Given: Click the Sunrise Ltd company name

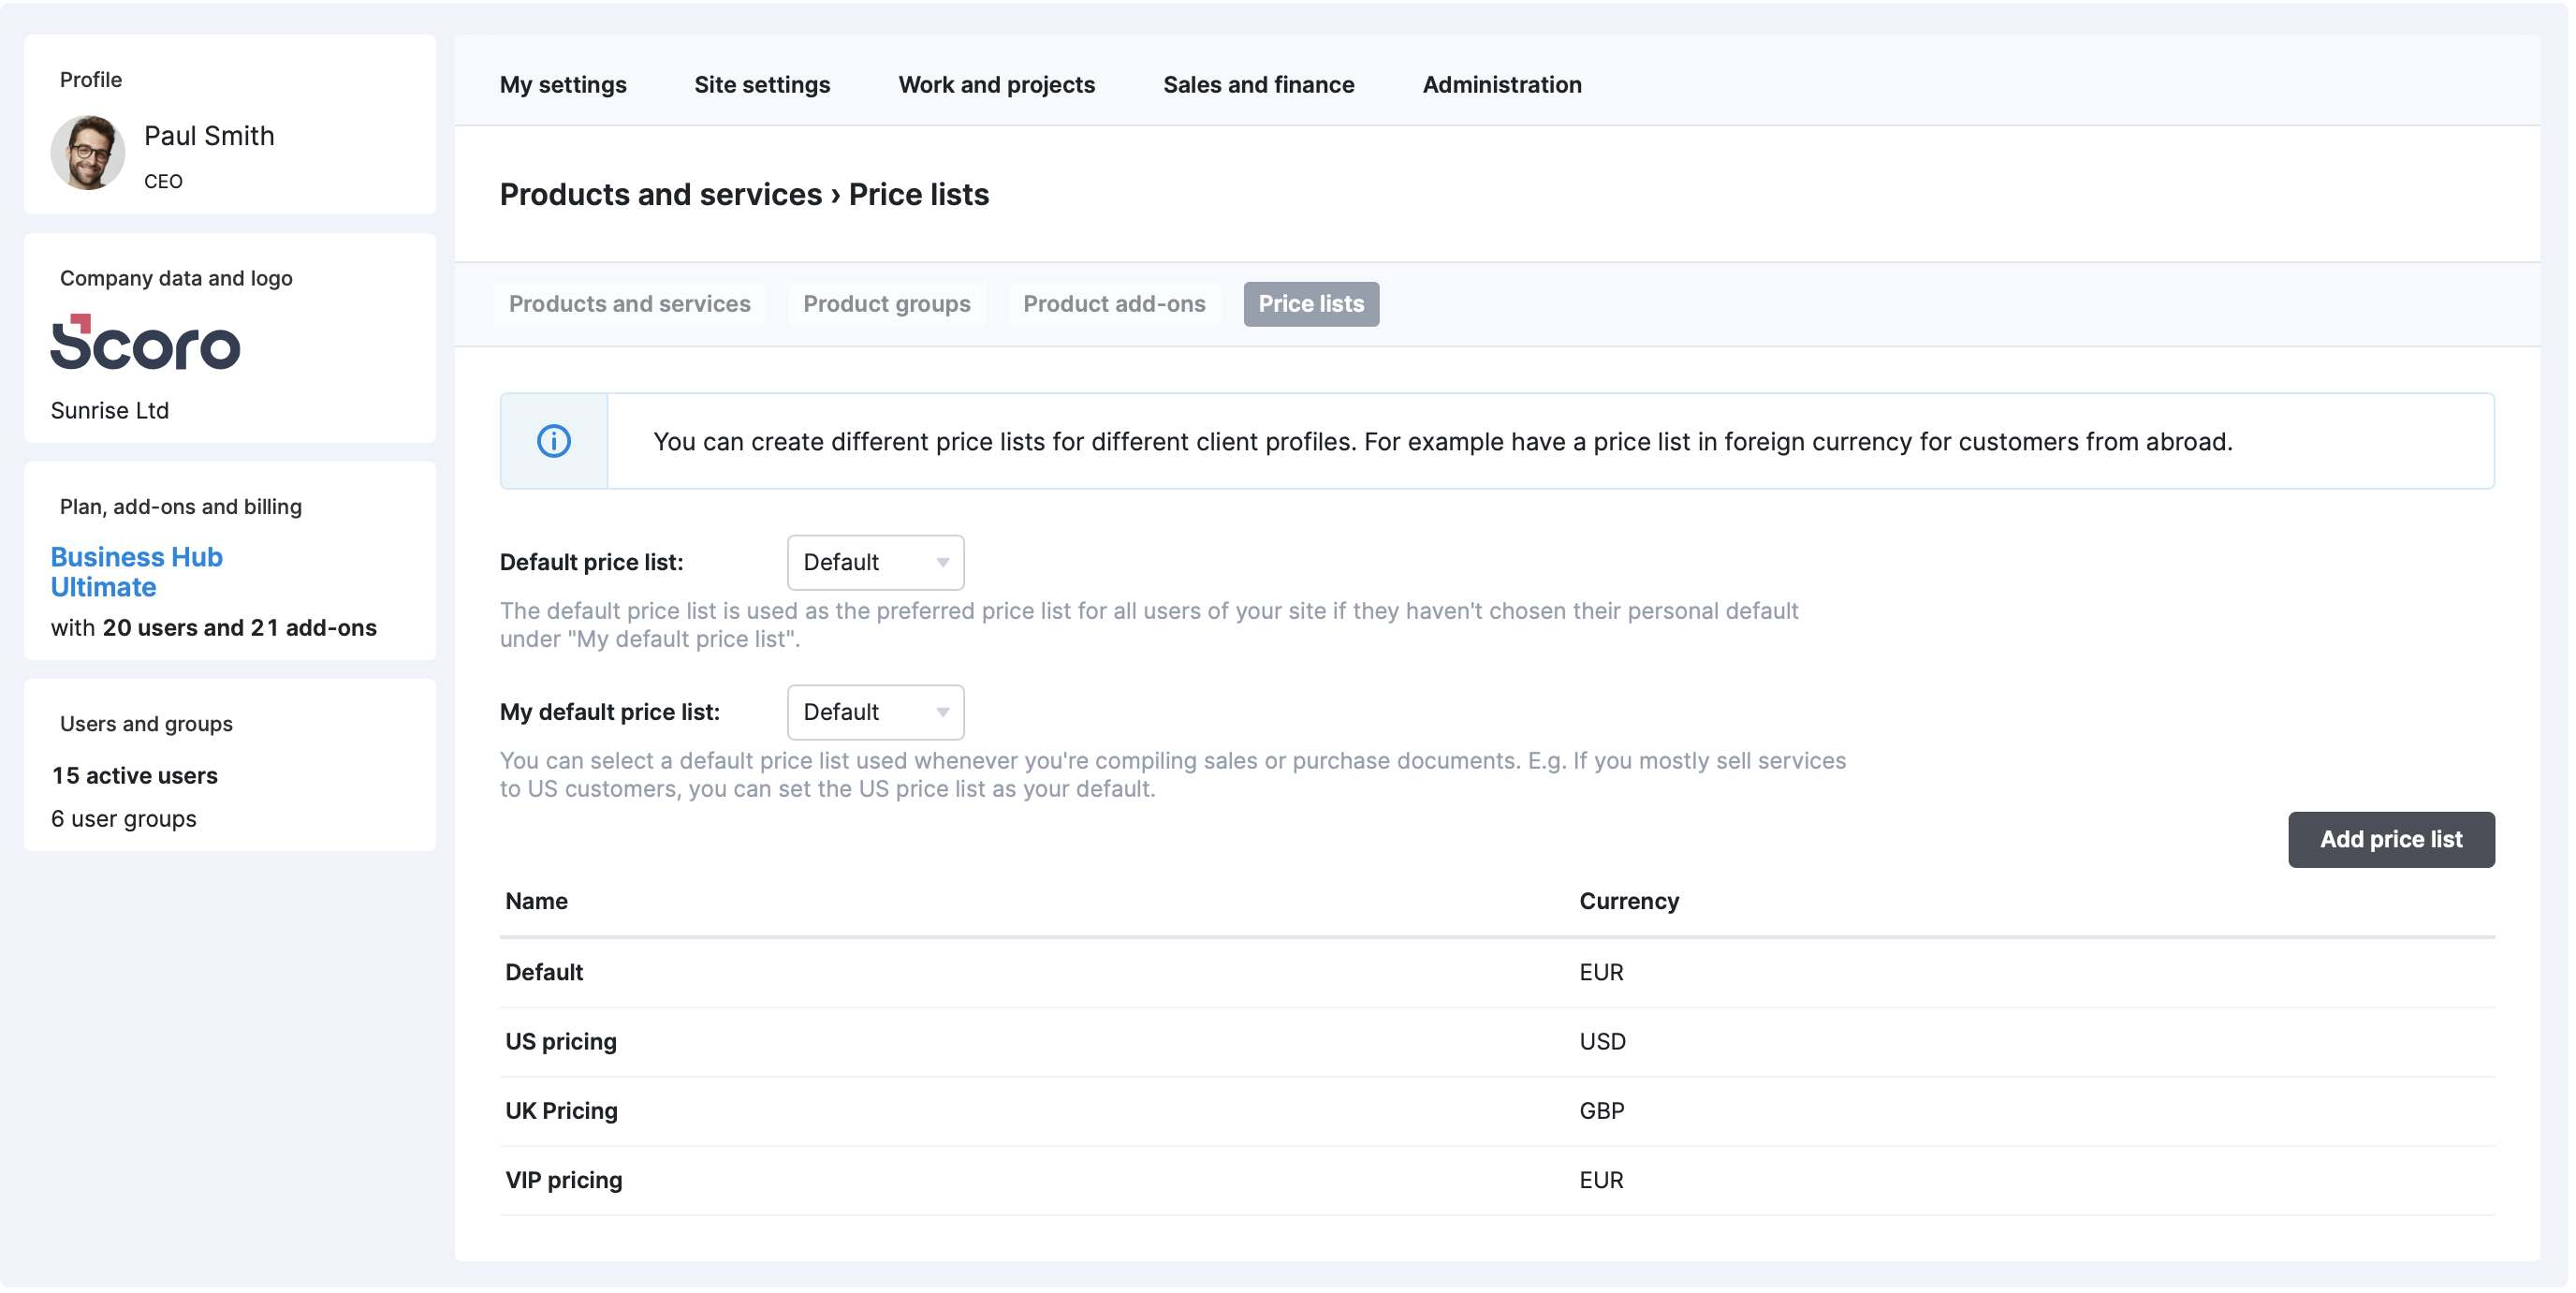Looking at the screenshot, I should coord(109,410).
